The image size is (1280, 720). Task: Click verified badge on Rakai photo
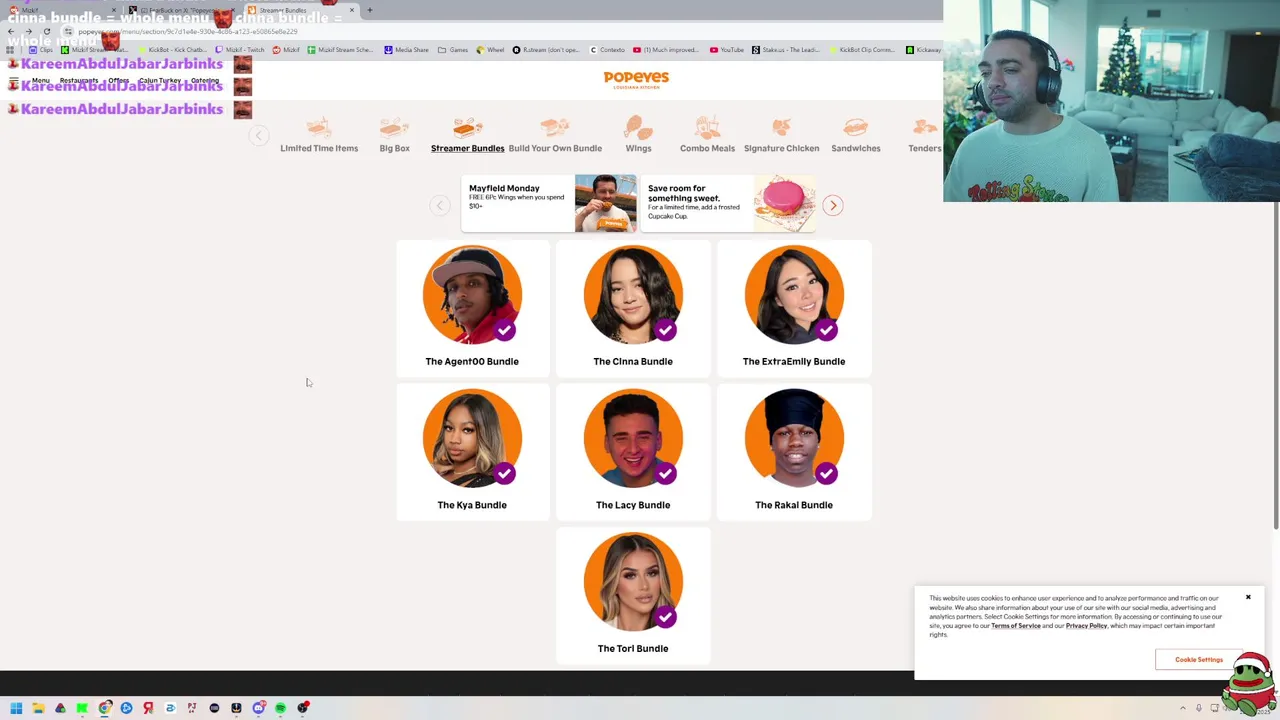[x=826, y=473]
